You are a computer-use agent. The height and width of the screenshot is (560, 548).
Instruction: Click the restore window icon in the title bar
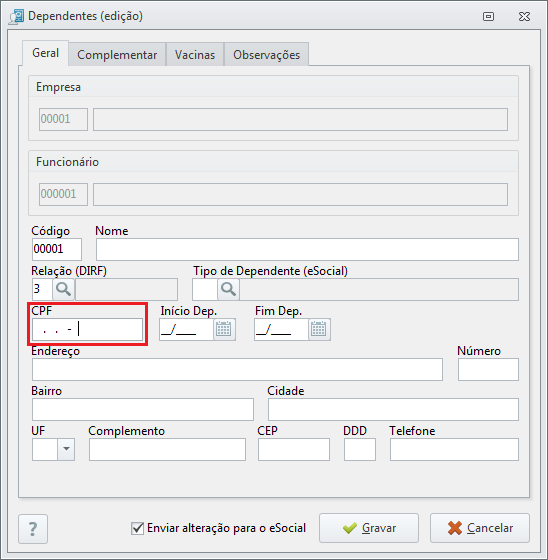488,16
